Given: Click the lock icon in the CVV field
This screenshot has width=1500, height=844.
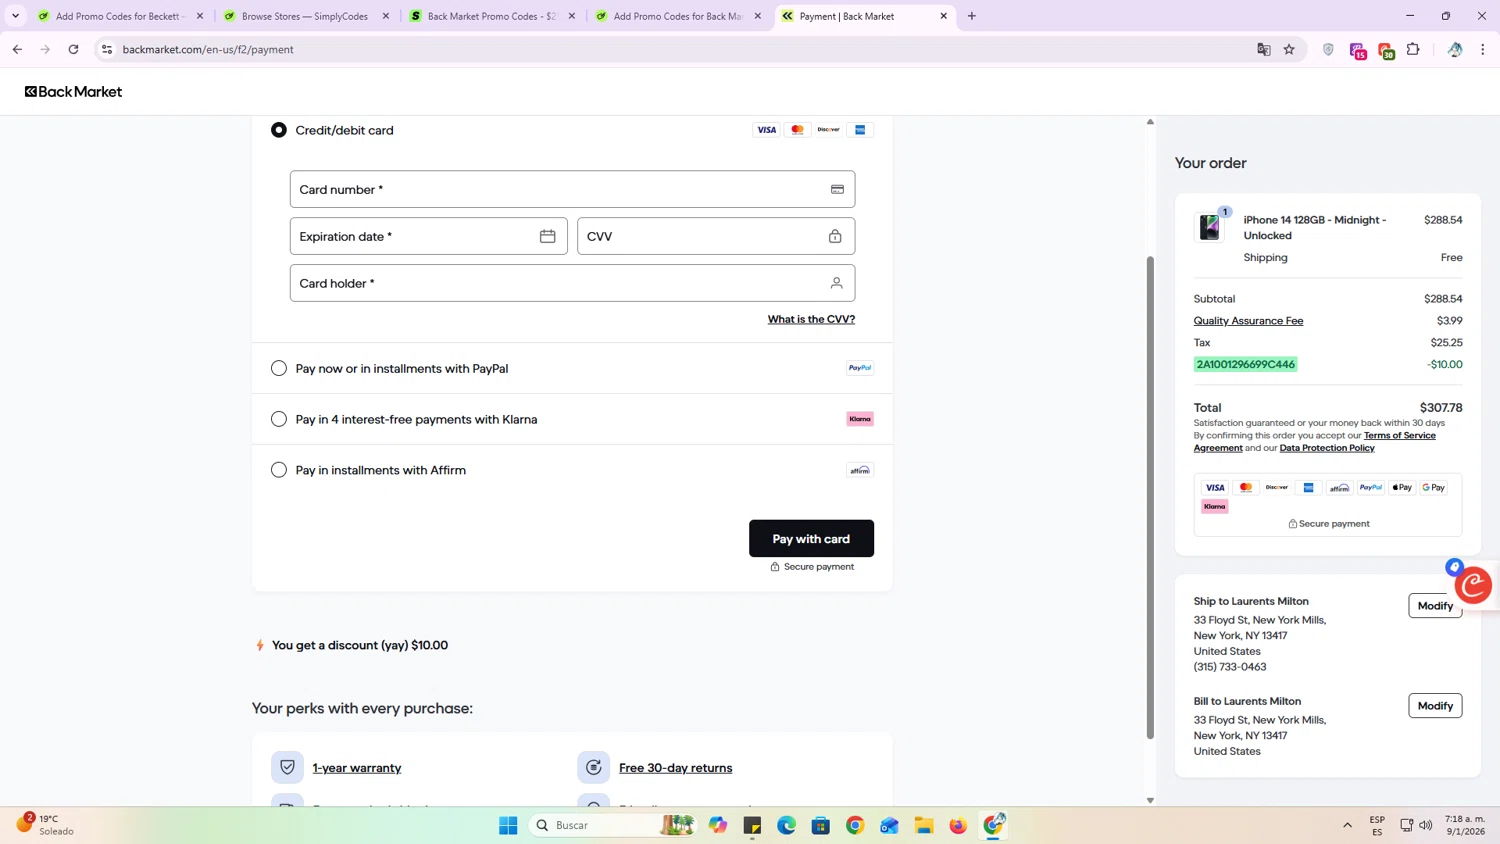Looking at the screenshot, I should coord(835,236).
